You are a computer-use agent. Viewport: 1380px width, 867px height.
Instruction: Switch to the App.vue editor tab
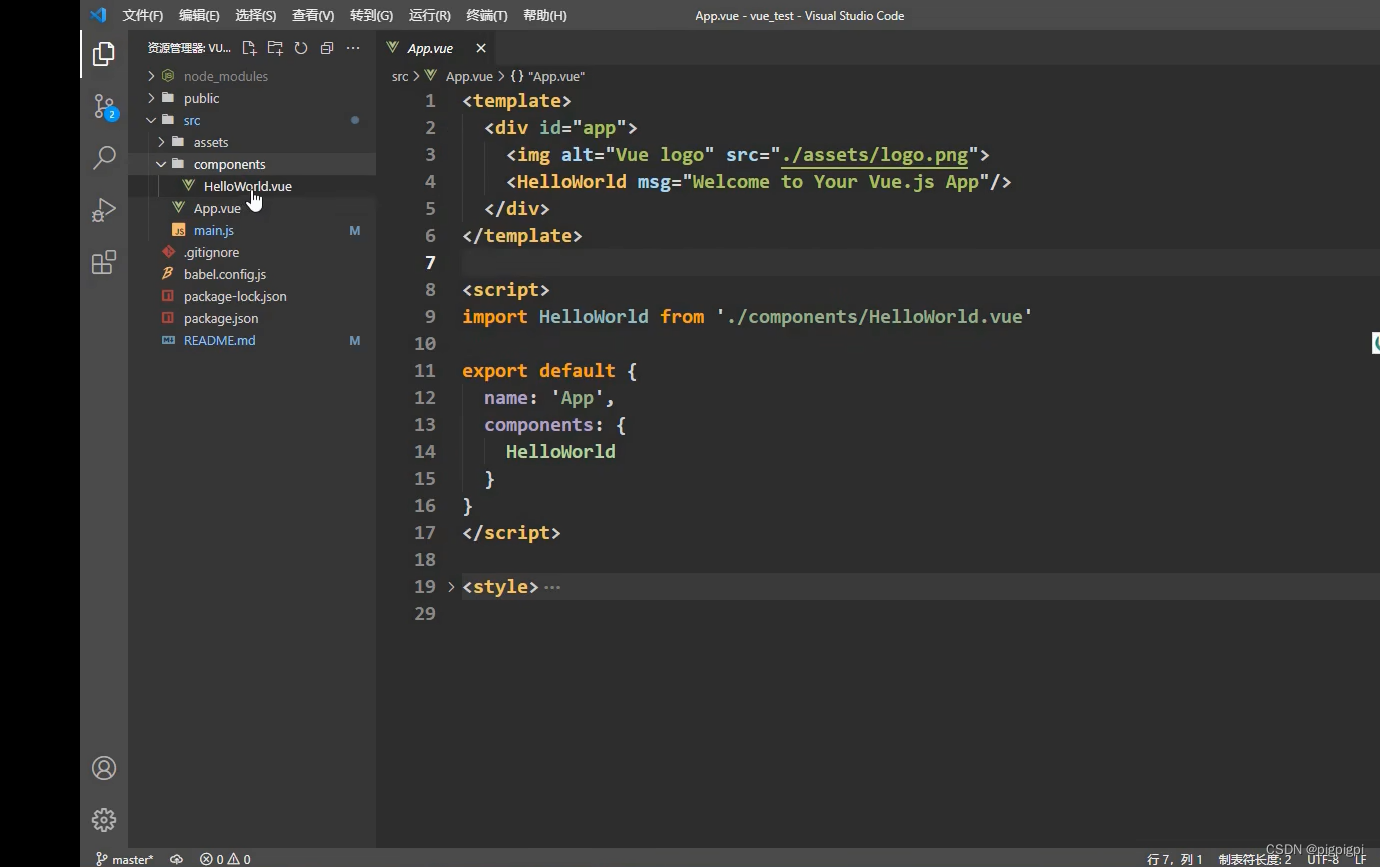coord(430,48)
